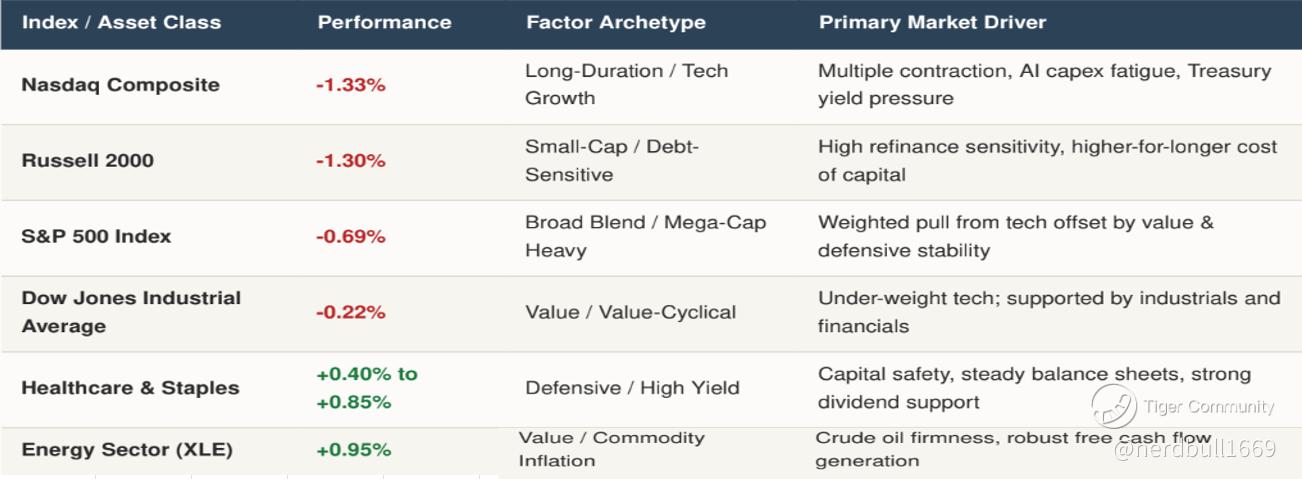Select the Long-Duration / Tech Growth cell

click(627, 84)
